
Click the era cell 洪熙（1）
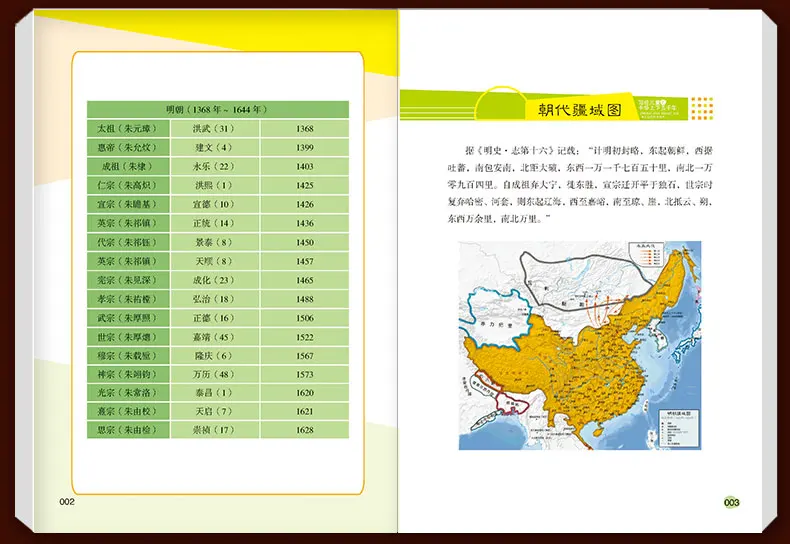pyautogui.click(x=215, y=185)
